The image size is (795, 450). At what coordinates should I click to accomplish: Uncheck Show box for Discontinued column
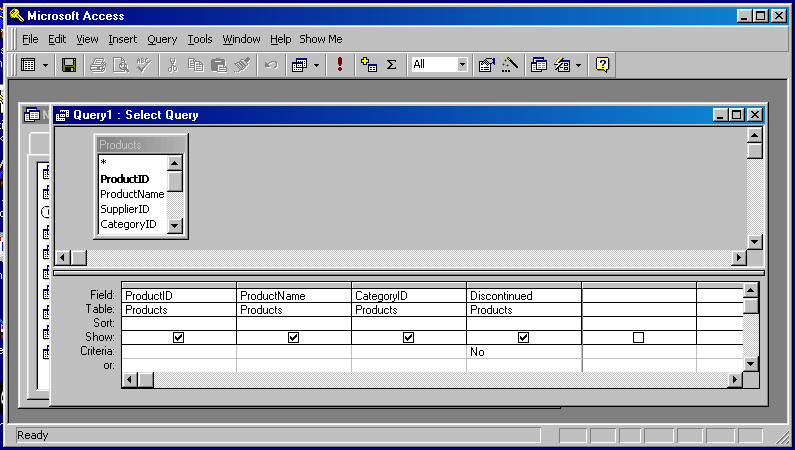[x=523, y=338]
